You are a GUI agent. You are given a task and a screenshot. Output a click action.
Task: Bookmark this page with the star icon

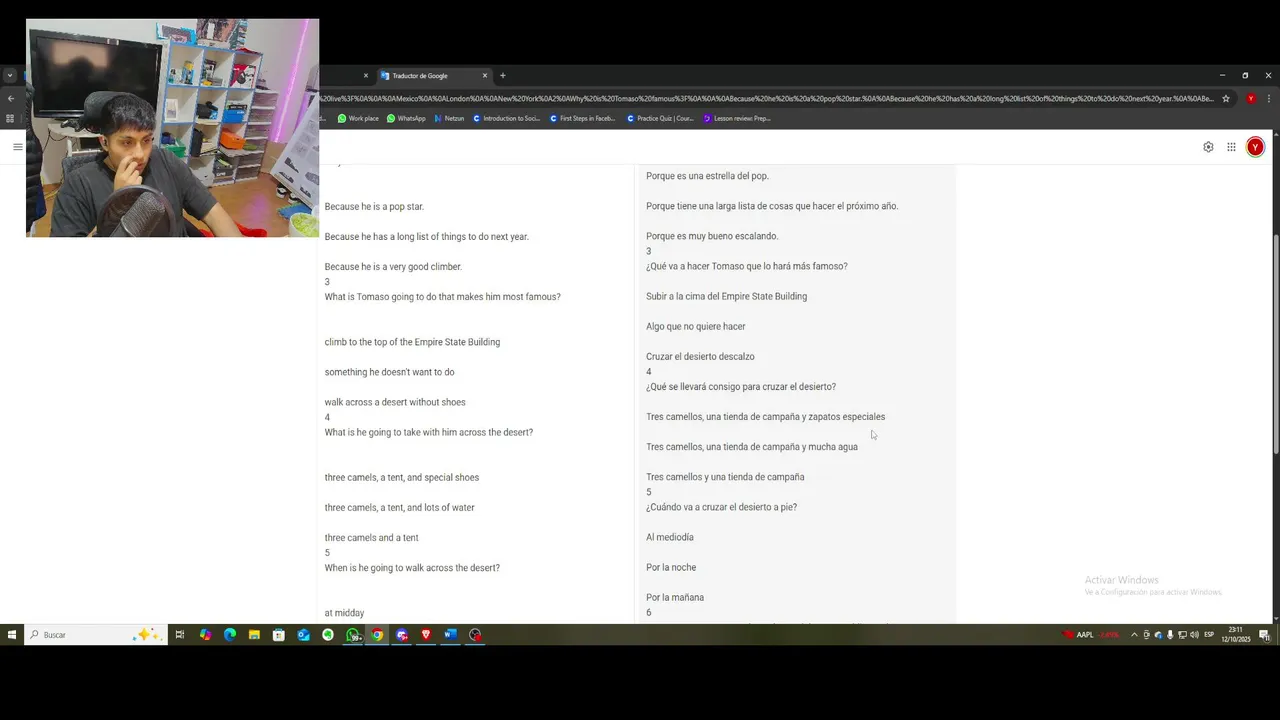click(x=1226, y=99)
